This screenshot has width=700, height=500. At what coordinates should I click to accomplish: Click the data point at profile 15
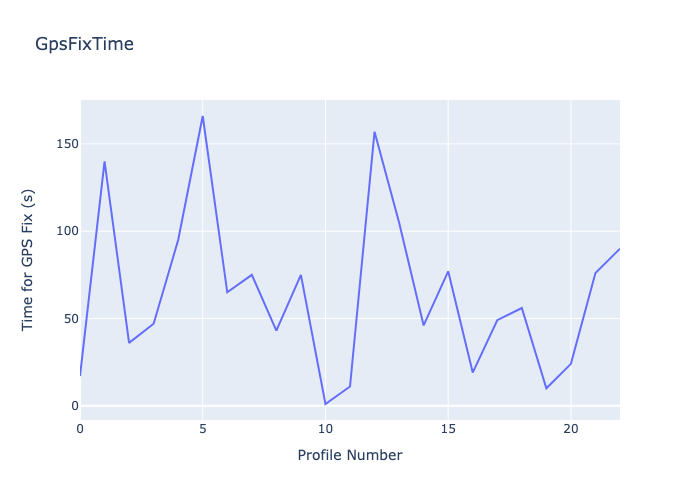coord(448,271)
